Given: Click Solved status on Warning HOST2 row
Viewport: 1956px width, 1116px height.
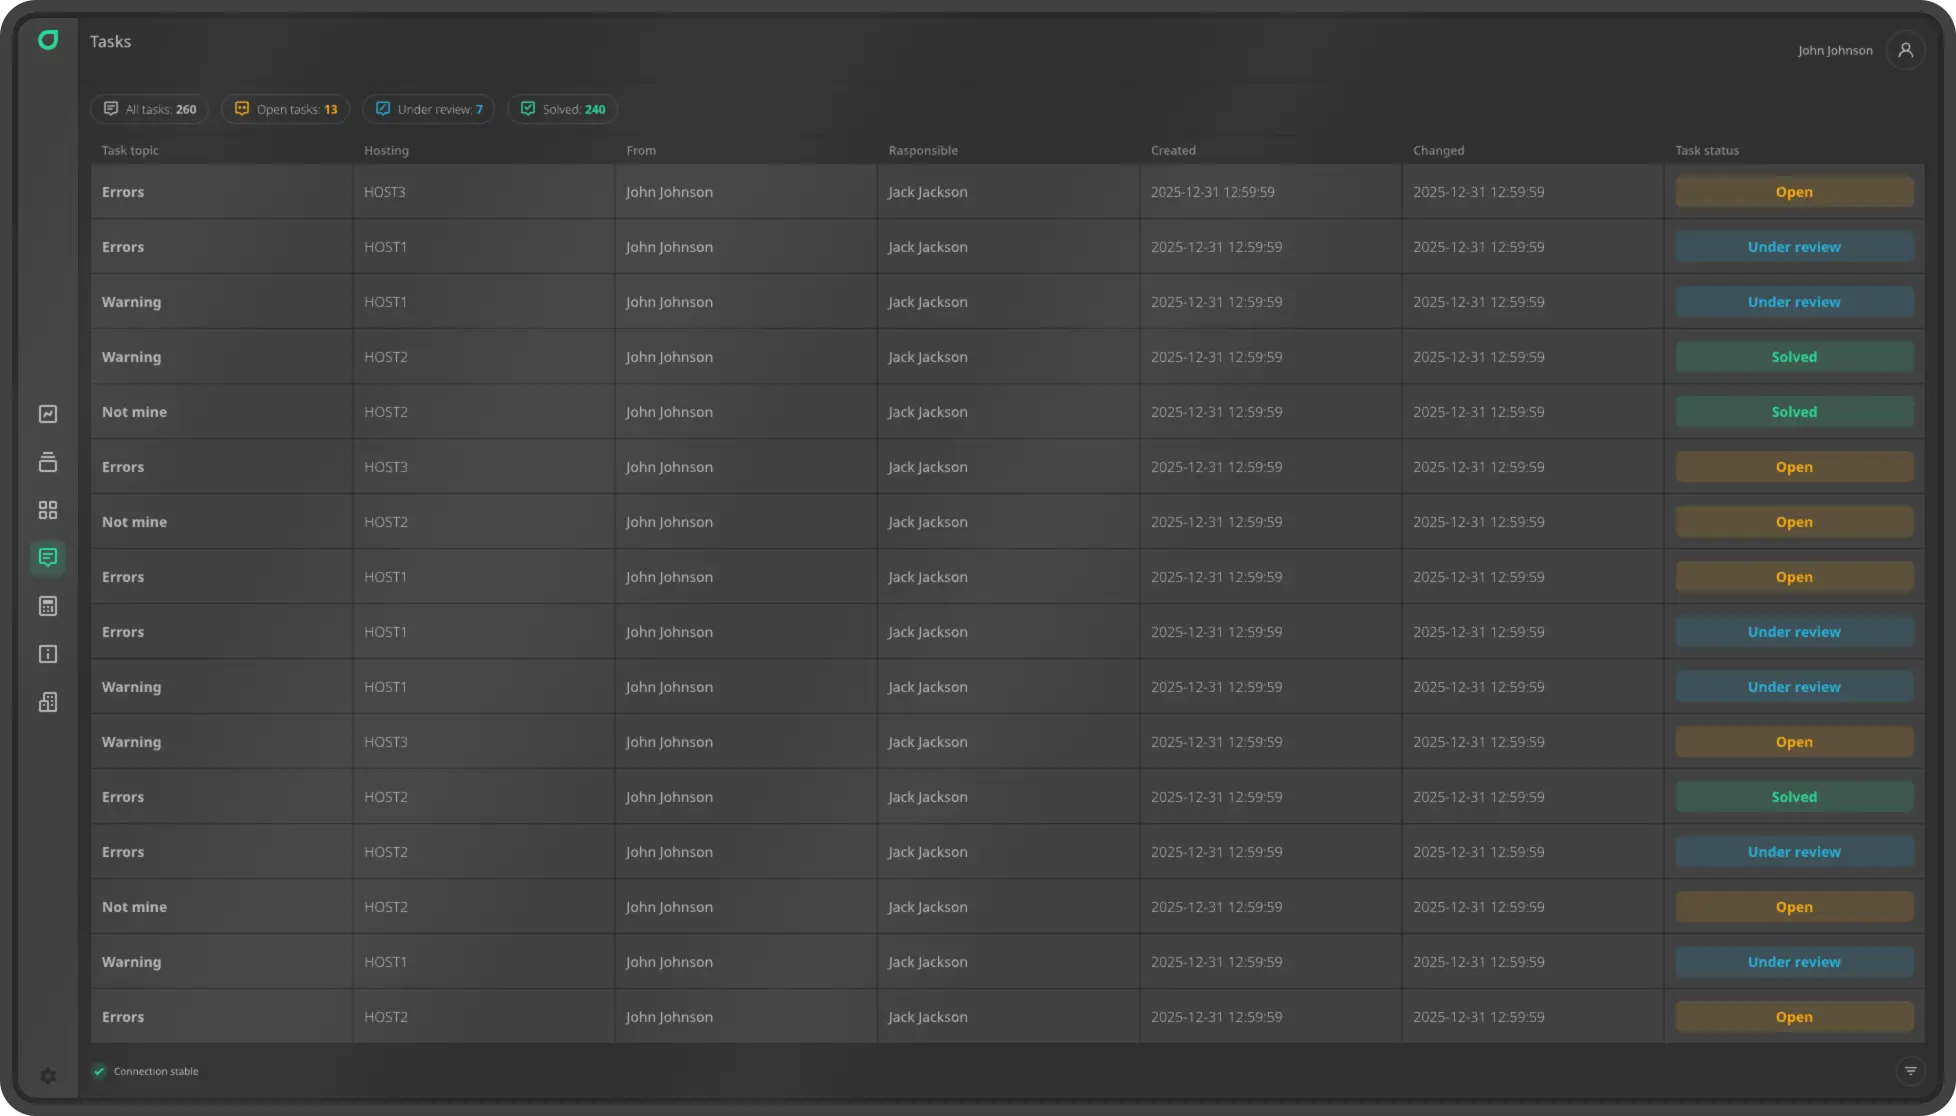Looking at the screenshot, I should point(1793,357).
